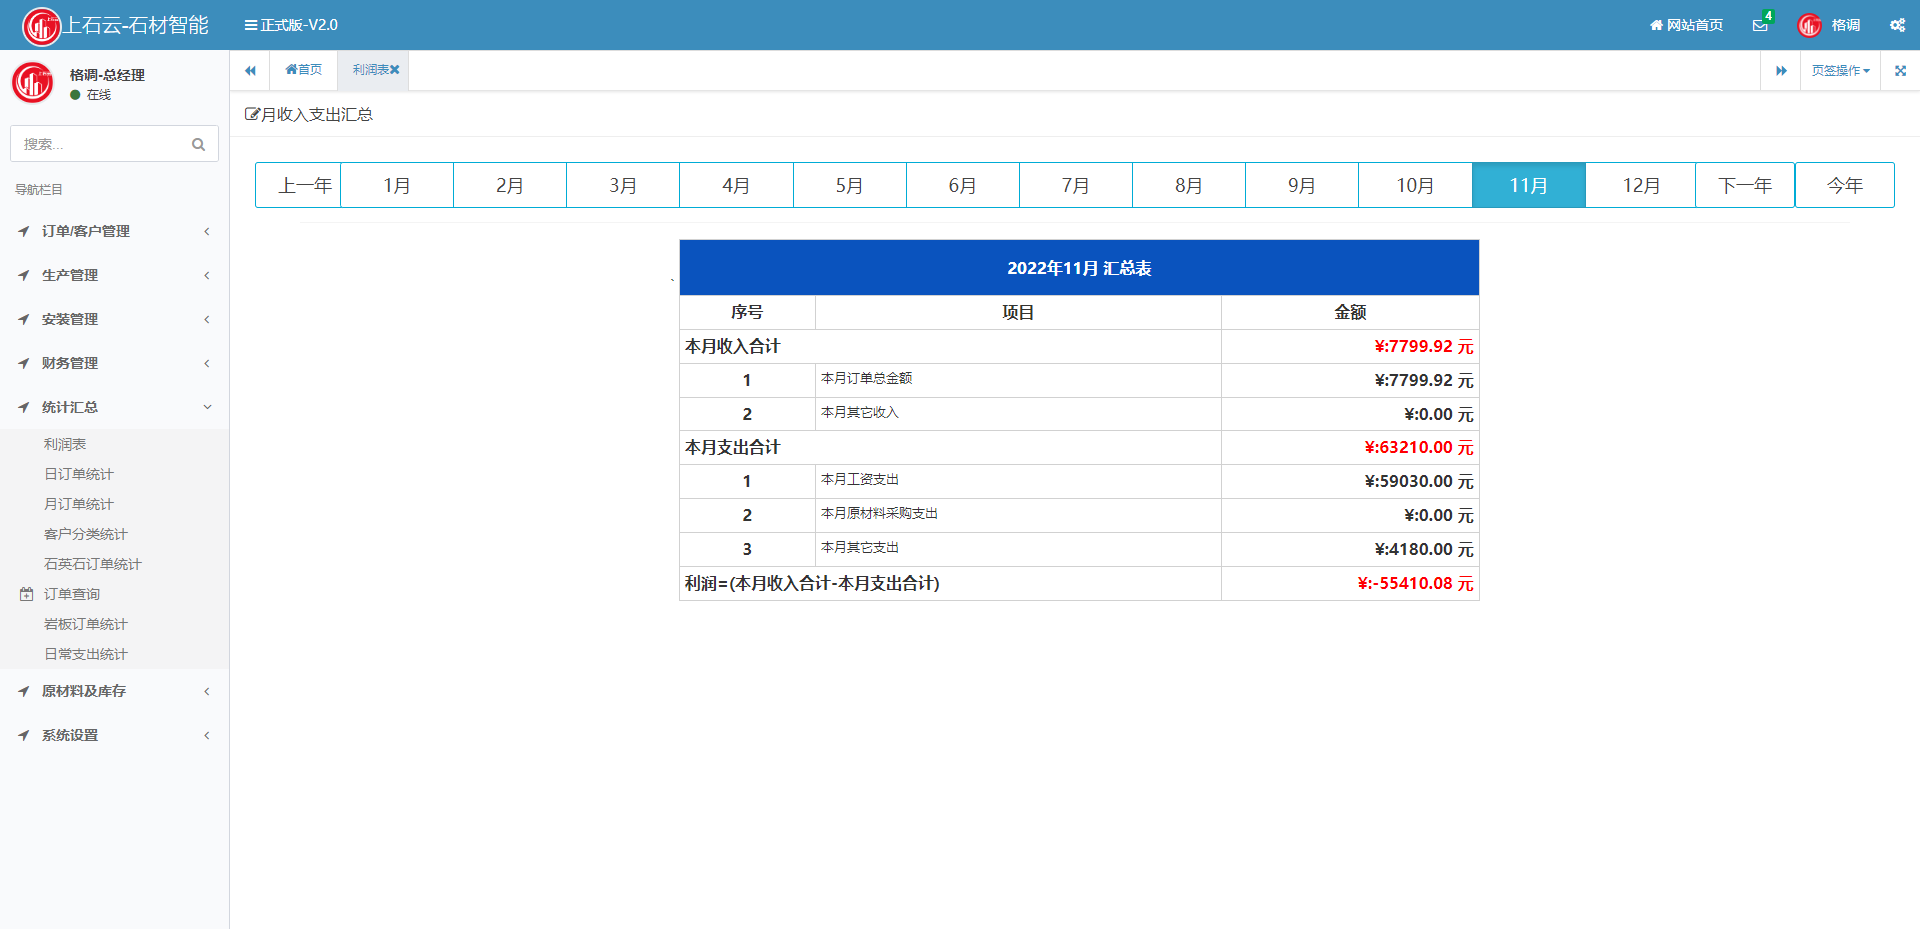1920x929 pixels.
Task: Click the arrow icon beside 生产管理
Action: (x=24, y=275)
